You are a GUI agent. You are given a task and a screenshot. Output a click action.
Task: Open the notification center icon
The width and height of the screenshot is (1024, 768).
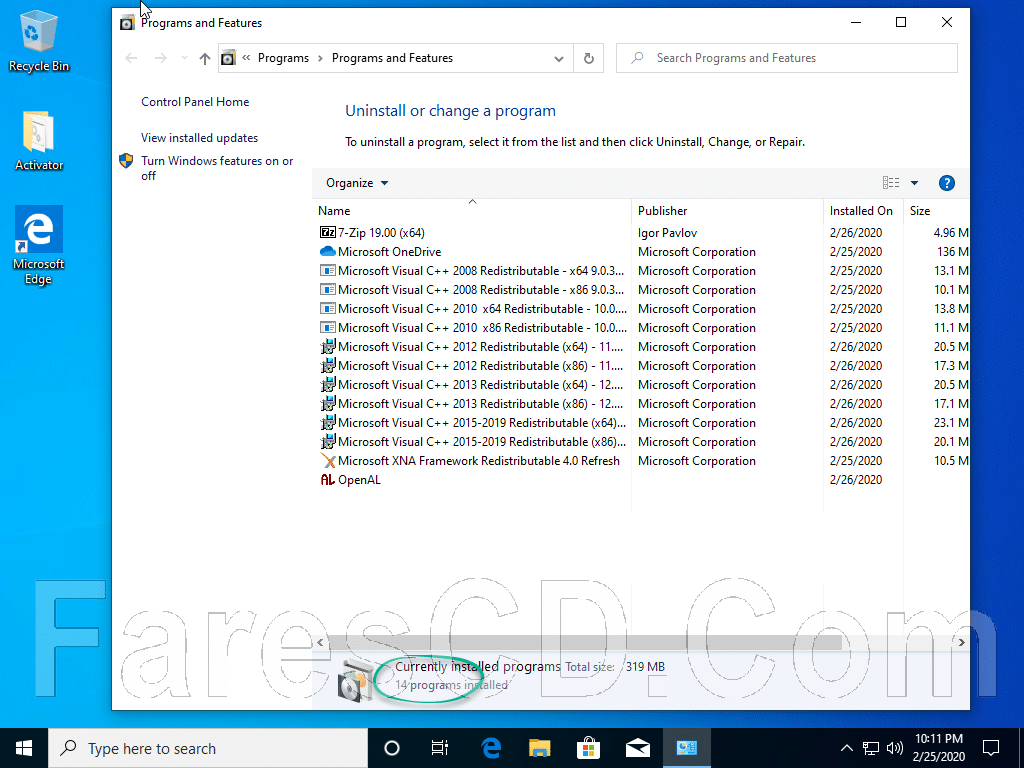tap(991, 748)
